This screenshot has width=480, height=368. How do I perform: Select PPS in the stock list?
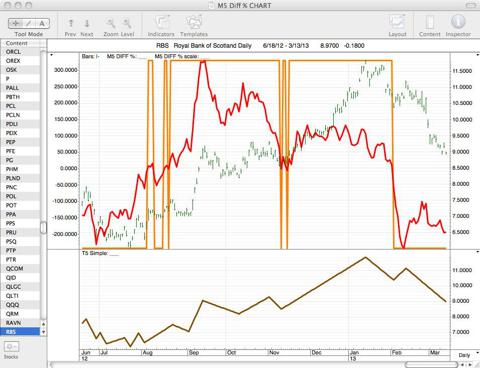coord(20,223)
